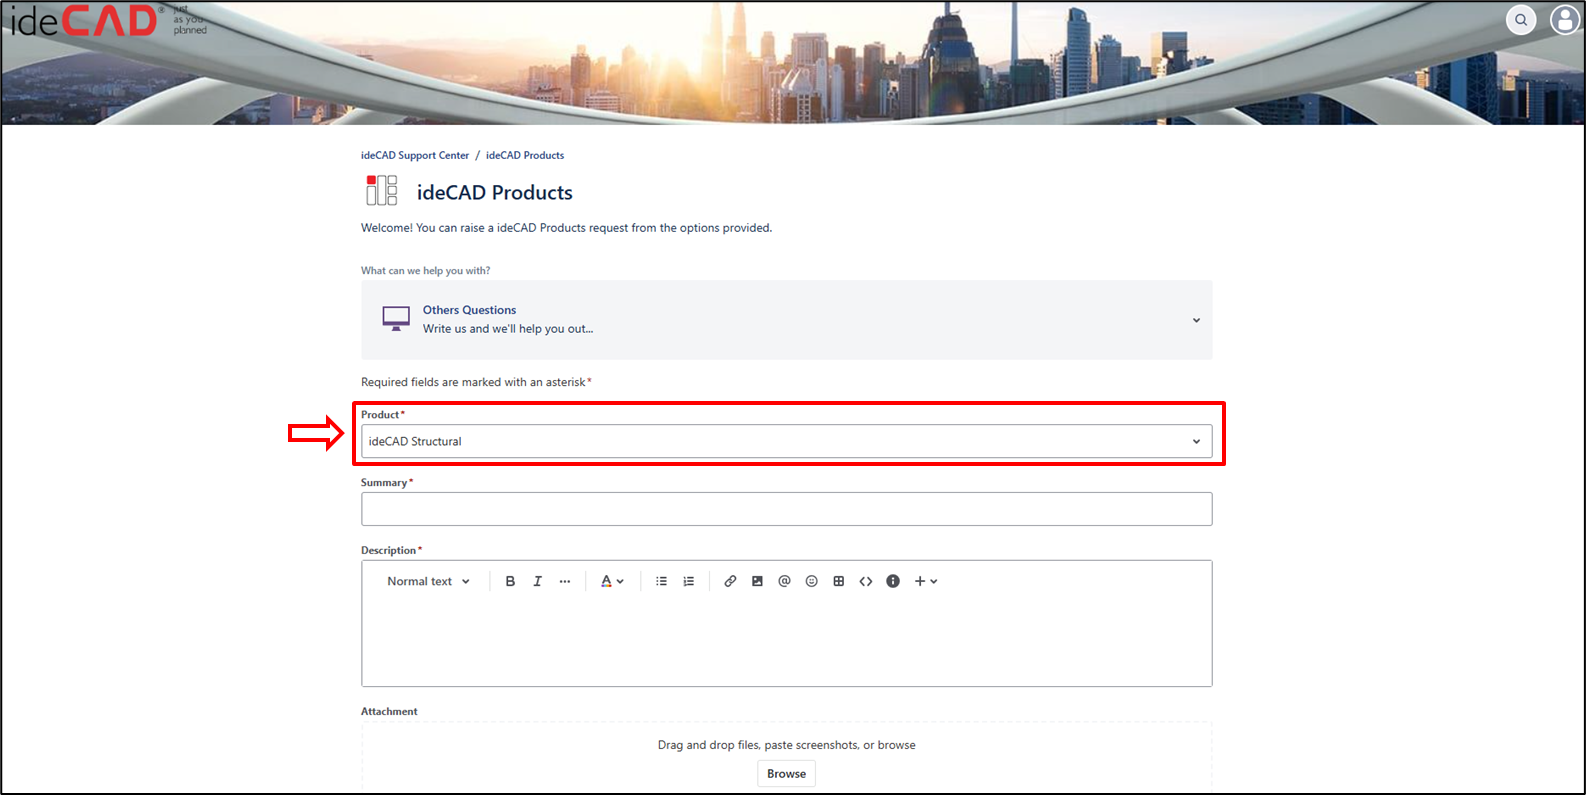Open the ideCAD Products breadcrumb link

pyautogui.click(x=525, y=155)
